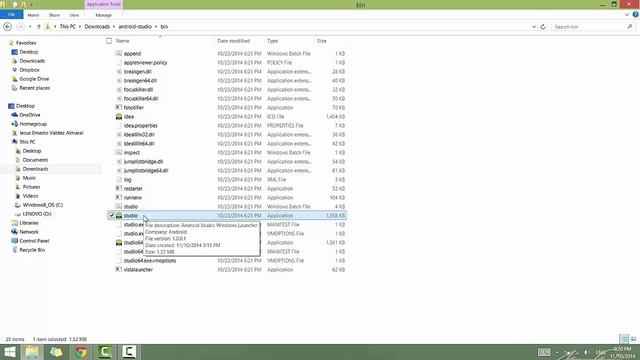Expand the Downloads breadcrumb arrow

coord(114,27)
